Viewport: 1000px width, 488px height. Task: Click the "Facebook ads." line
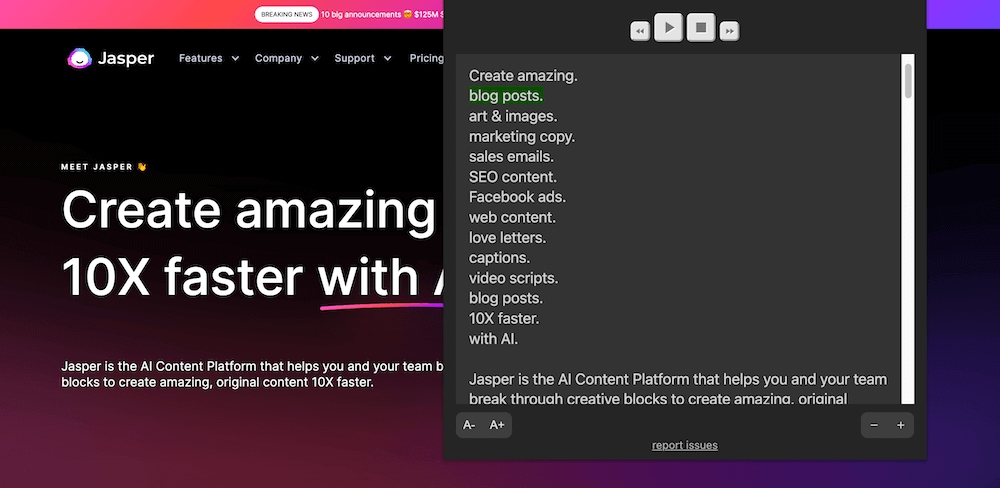tap(517, 197)
